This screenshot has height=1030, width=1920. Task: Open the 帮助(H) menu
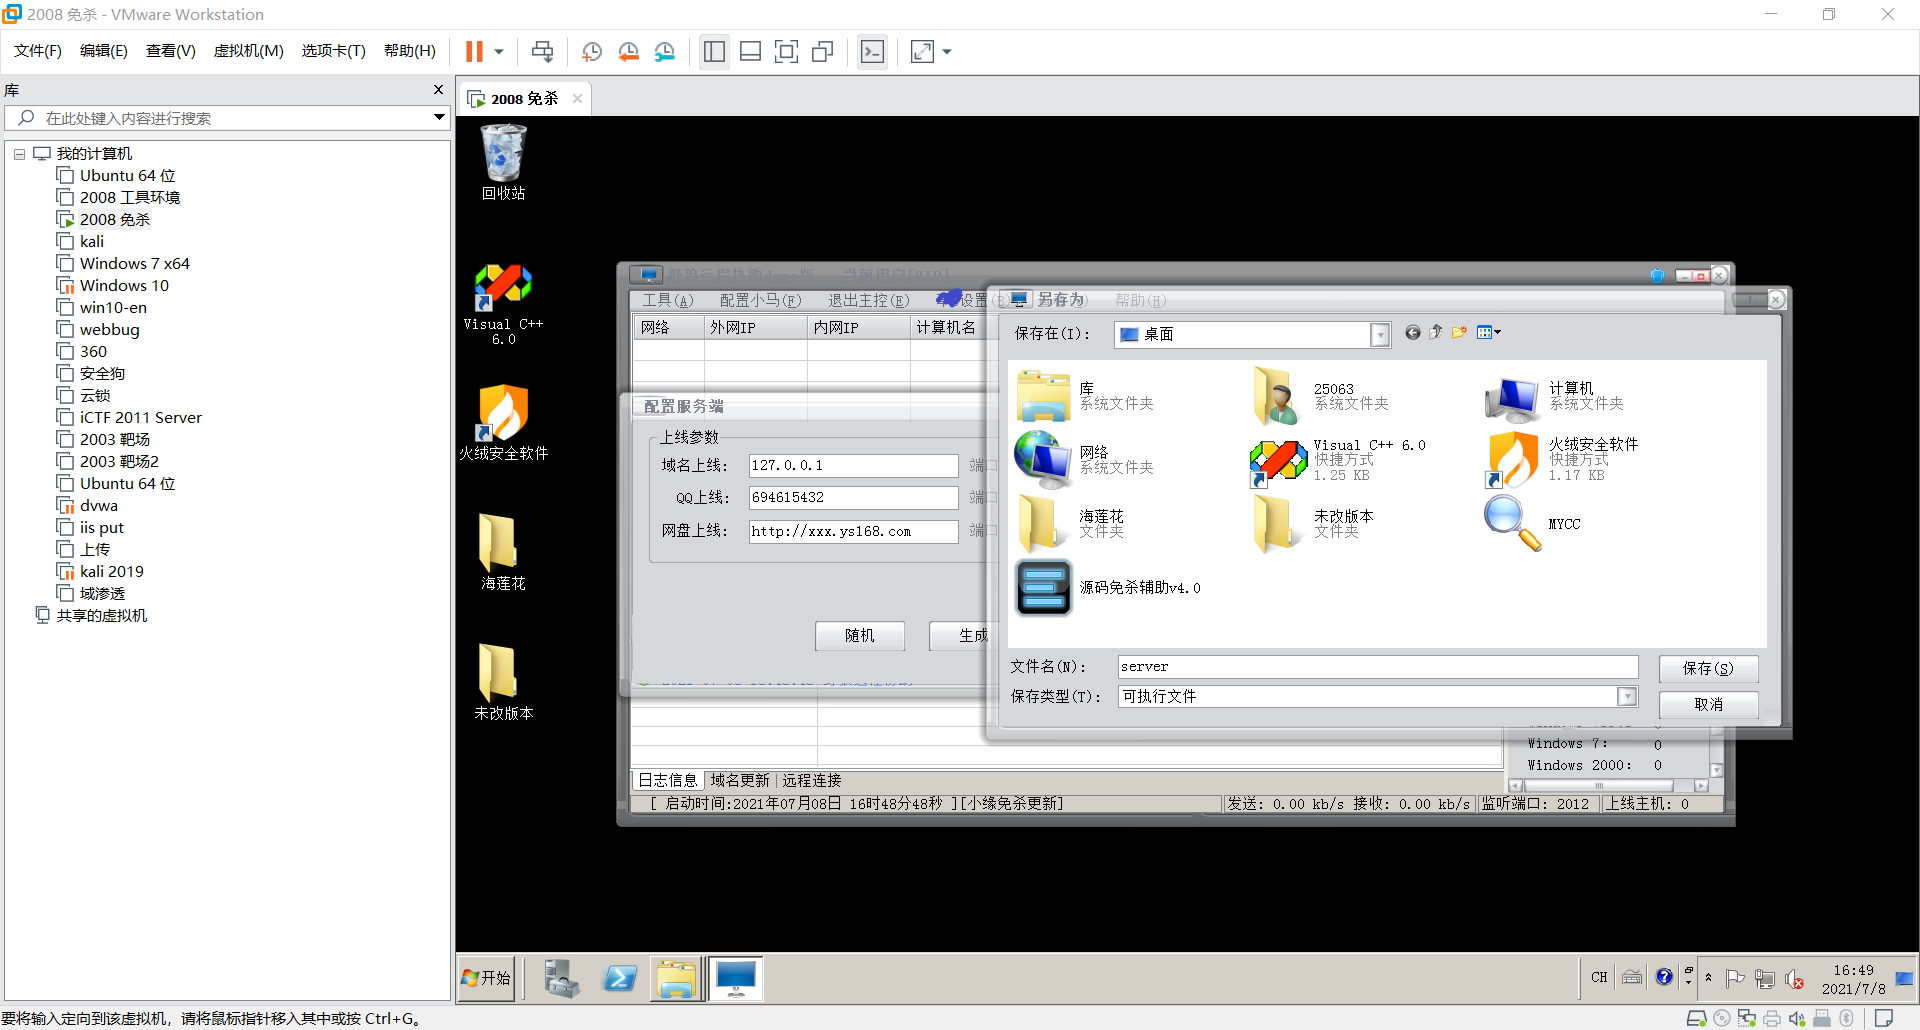coord(410,51)
